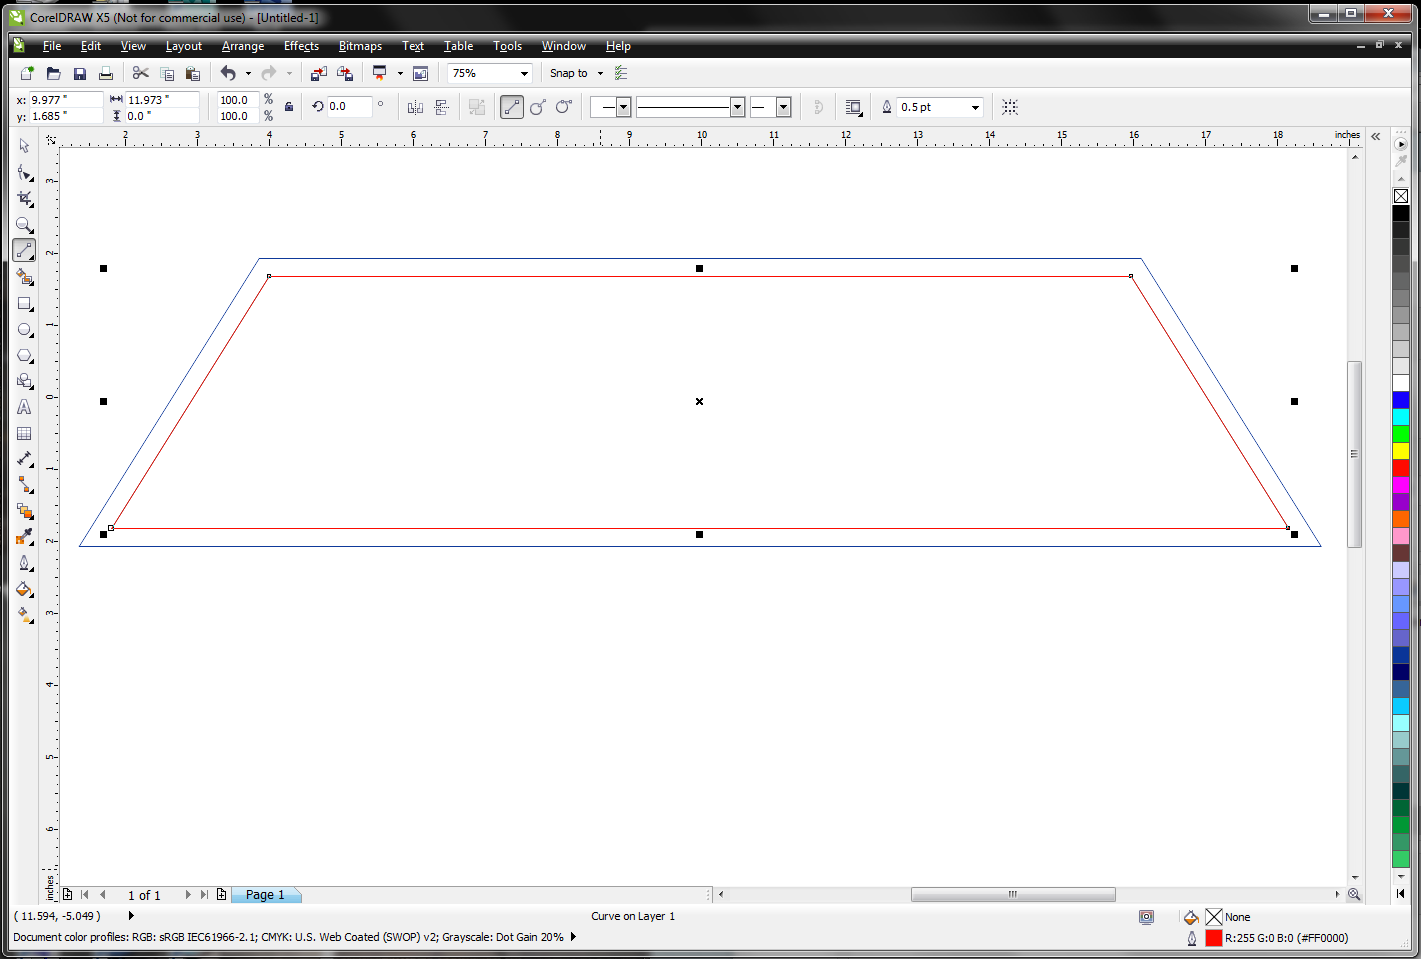Image resolution: width=1421 pixels, height=959 pixels.
Task: Select the Smart Fill tool
Action: coord(24,277)
